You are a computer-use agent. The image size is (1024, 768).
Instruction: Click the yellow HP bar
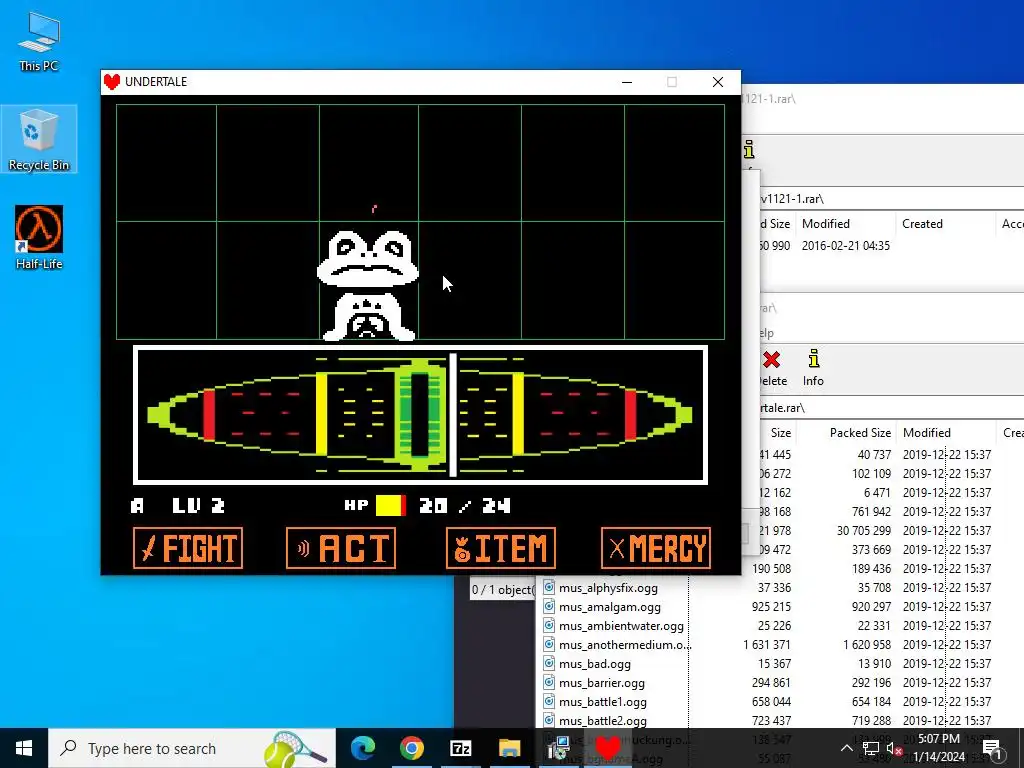pyautogui.click(x=391, y=505)
